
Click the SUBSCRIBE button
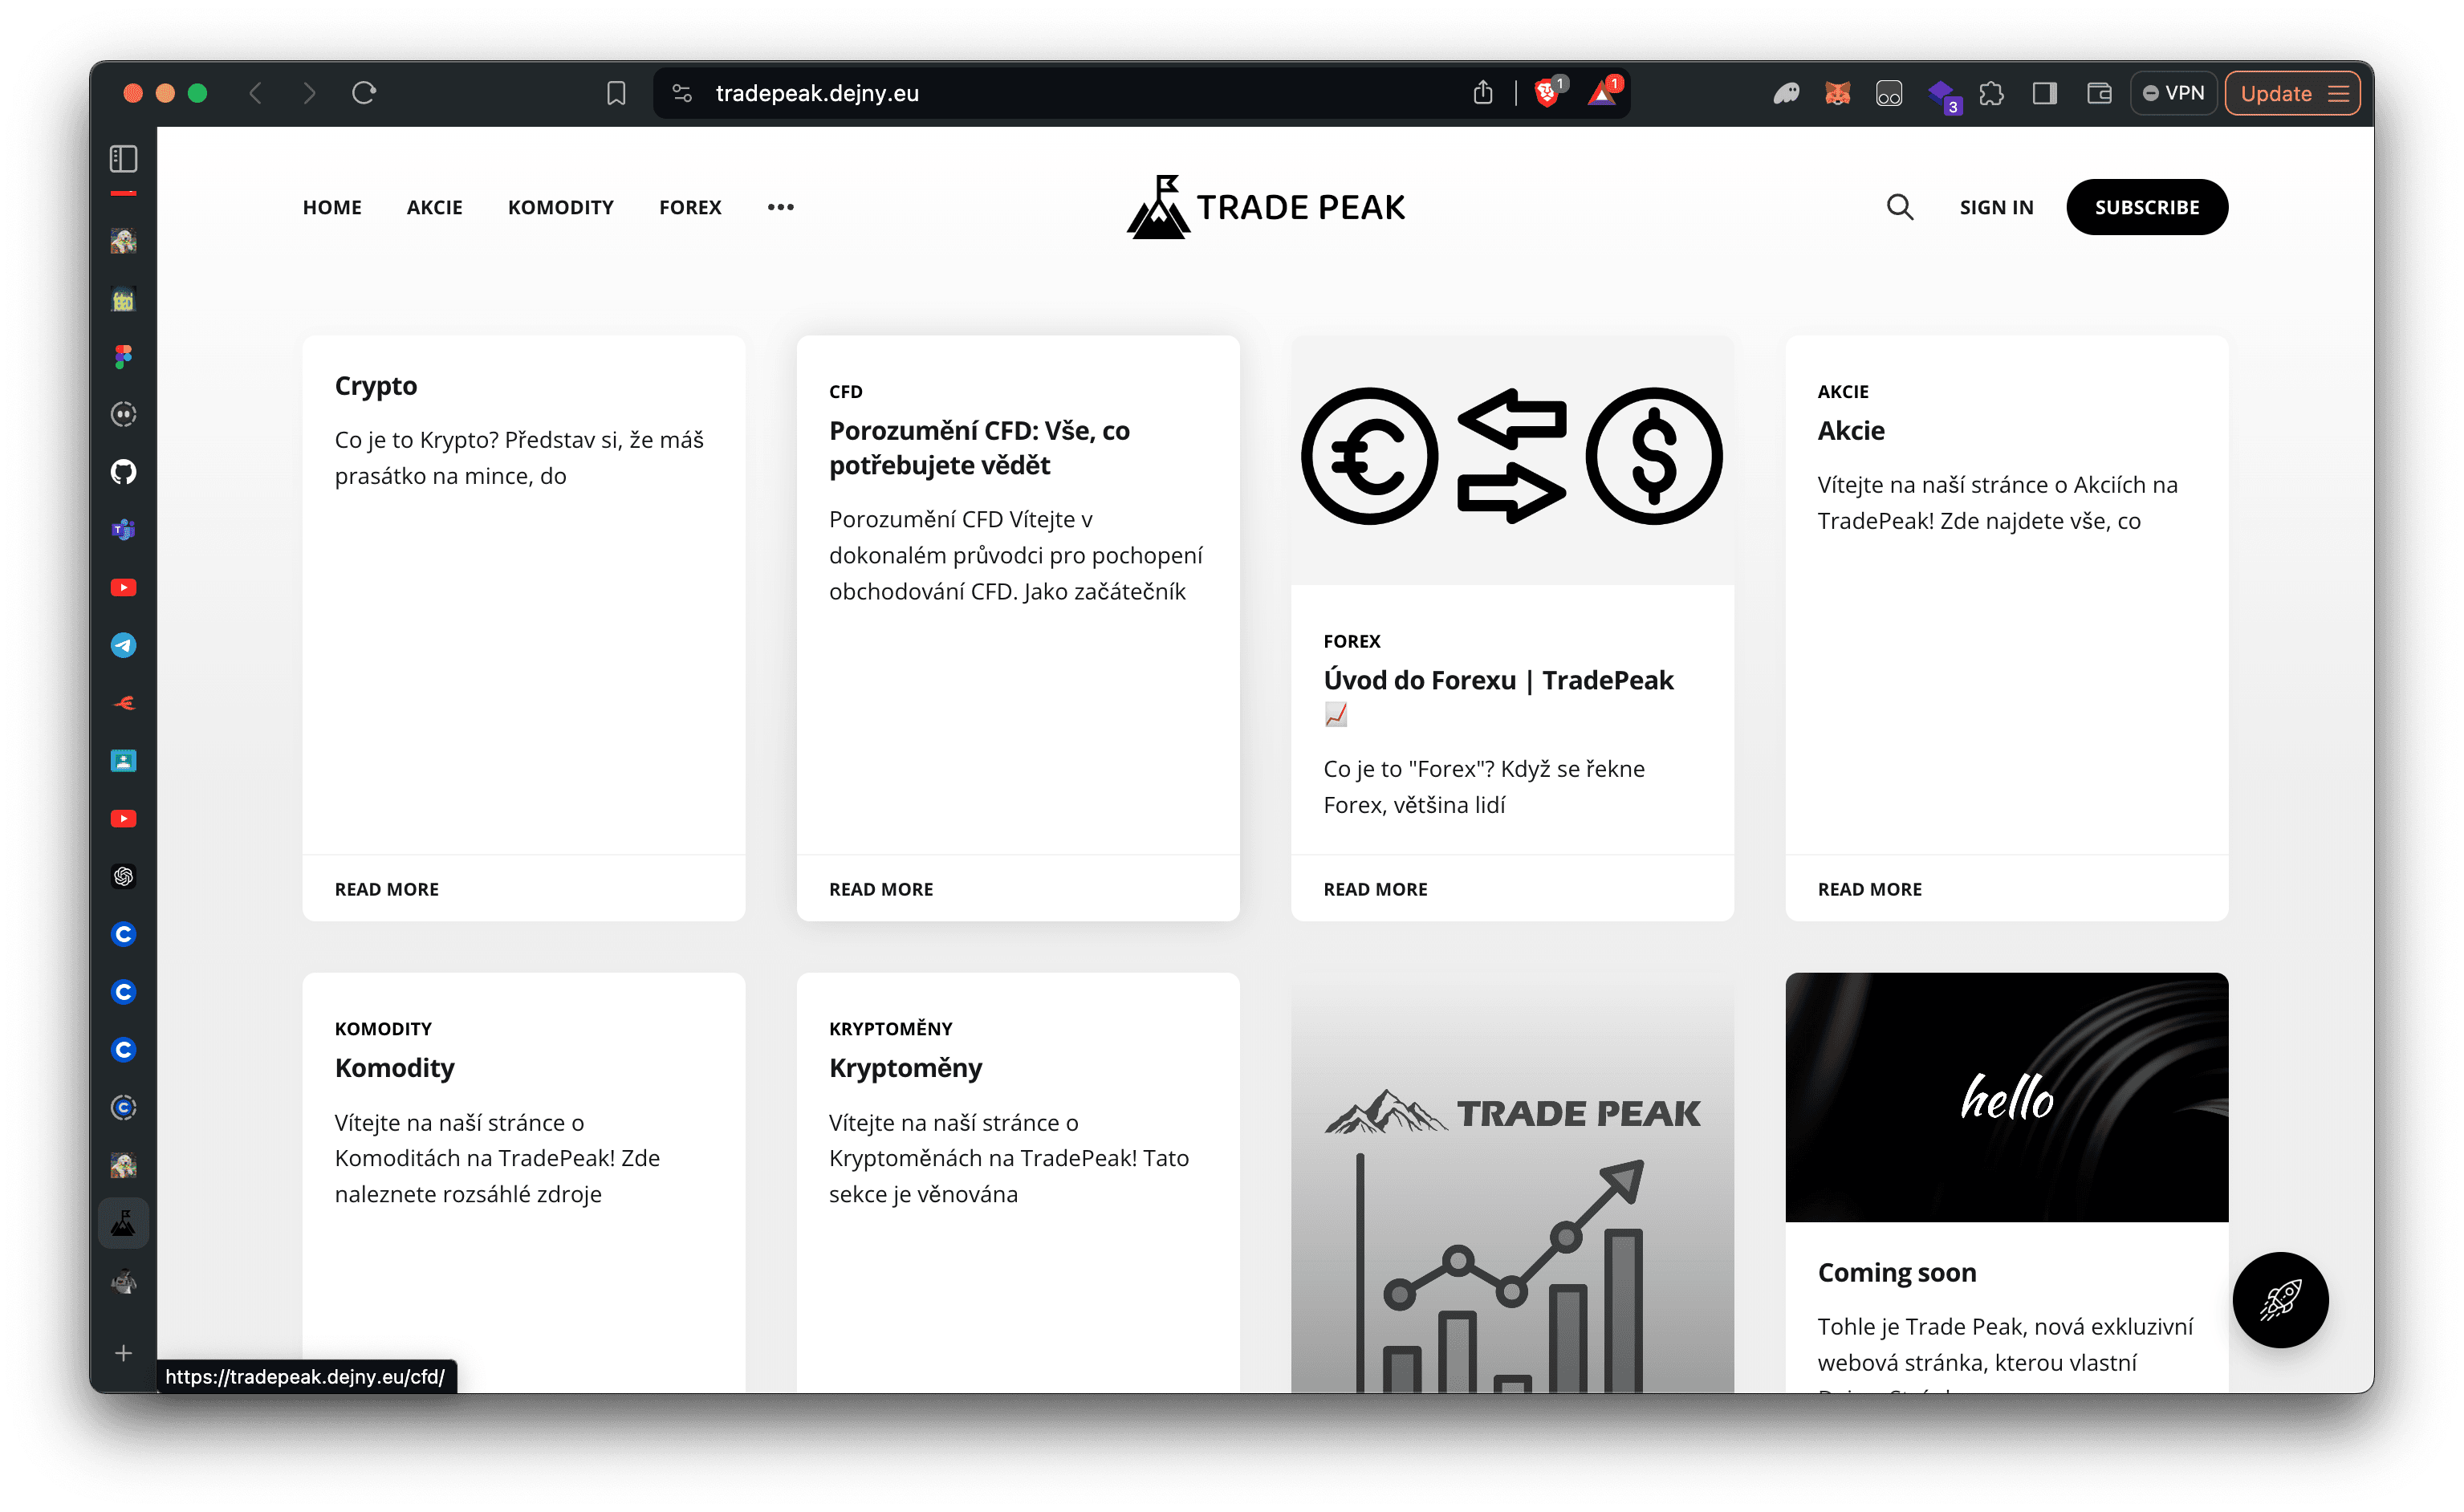2147,207
